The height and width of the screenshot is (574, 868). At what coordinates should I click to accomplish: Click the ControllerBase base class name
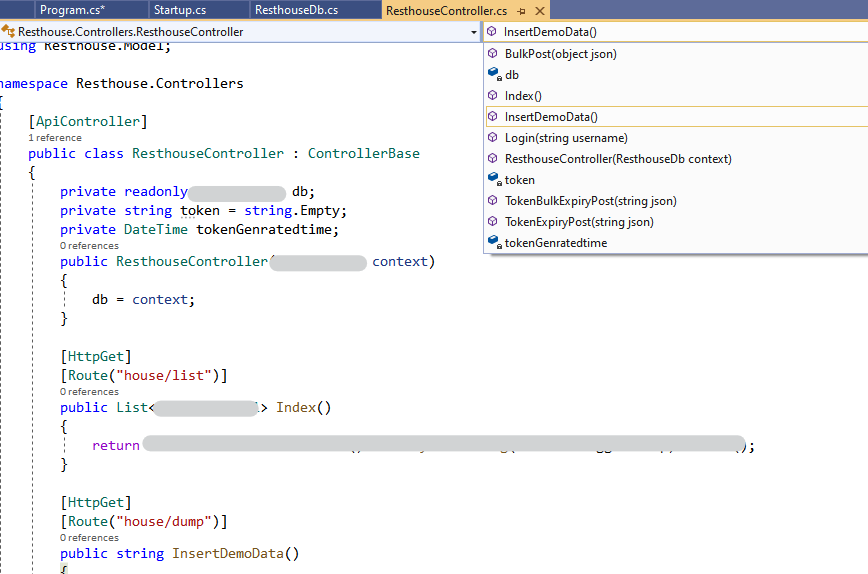coord(364,153)
